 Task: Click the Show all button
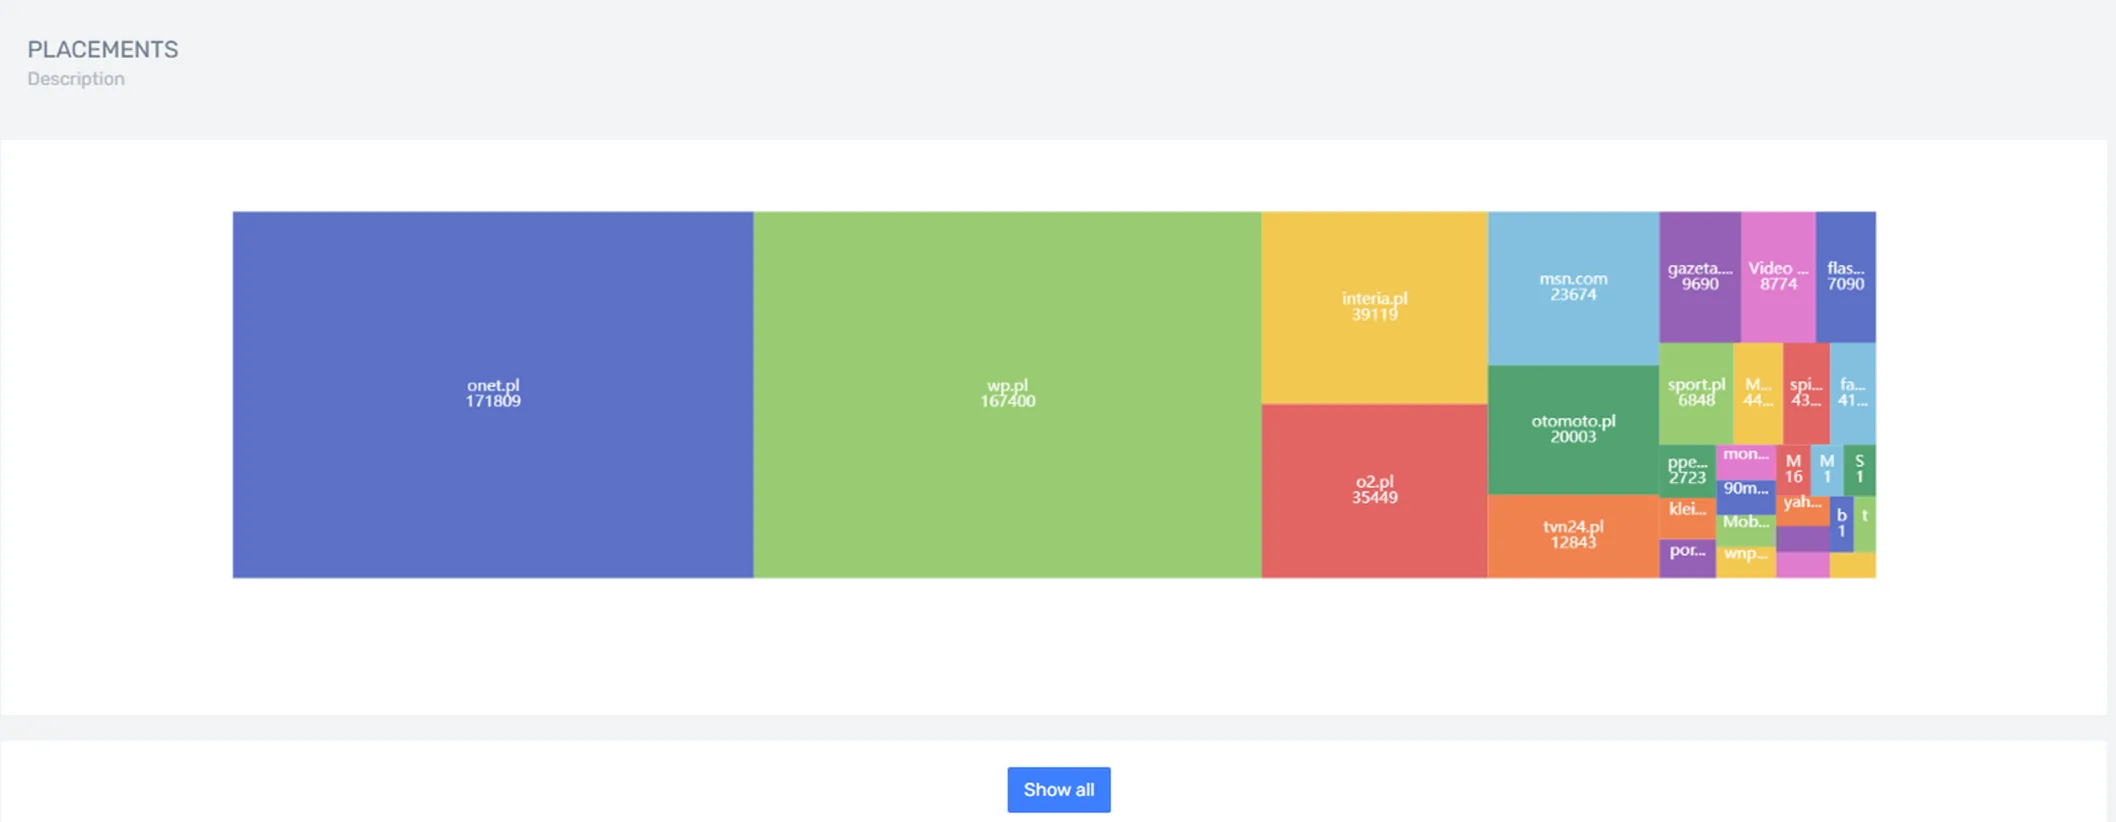(x=1058, y=790)
